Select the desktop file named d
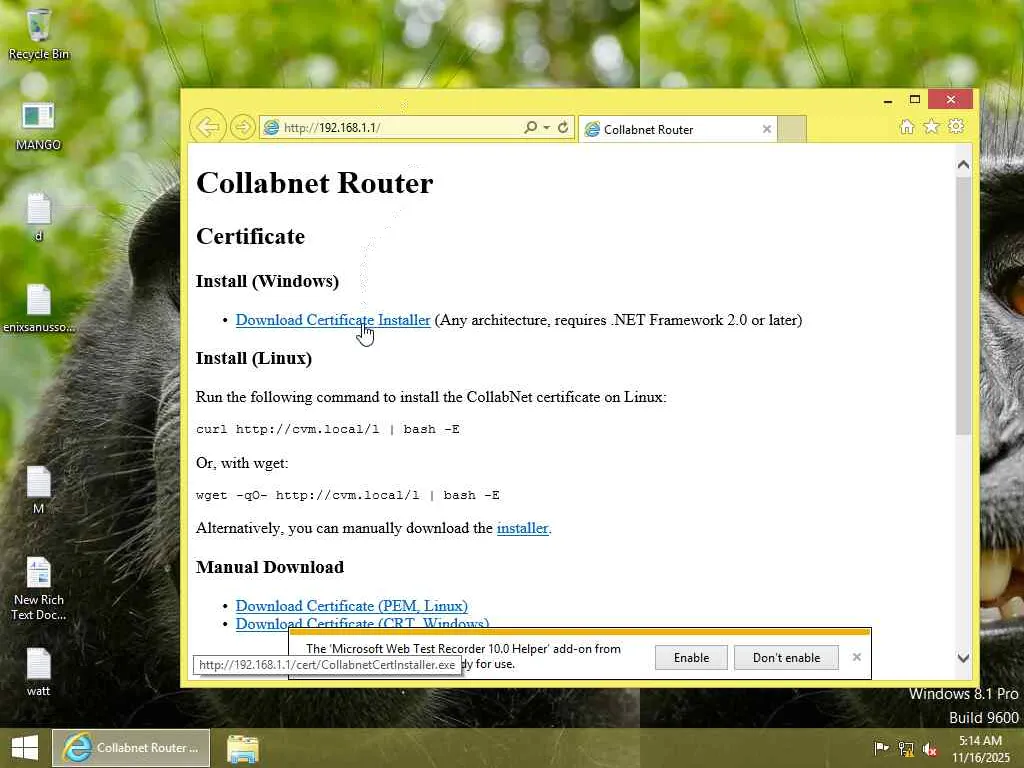The height and width of the screenshot is (768, 1024). point(39,217)
